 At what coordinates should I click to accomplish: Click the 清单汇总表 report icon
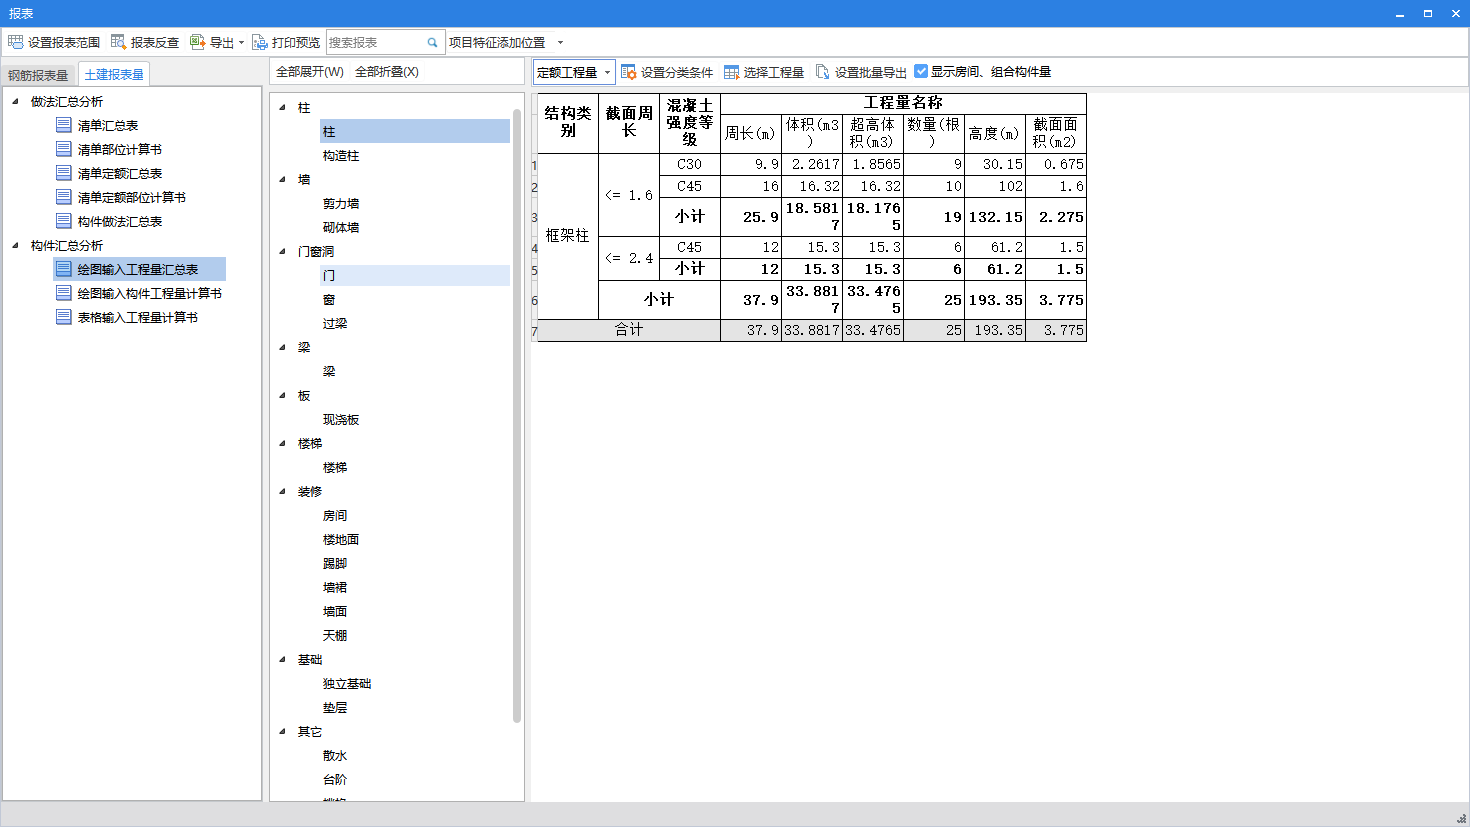(x=64, y=125)
